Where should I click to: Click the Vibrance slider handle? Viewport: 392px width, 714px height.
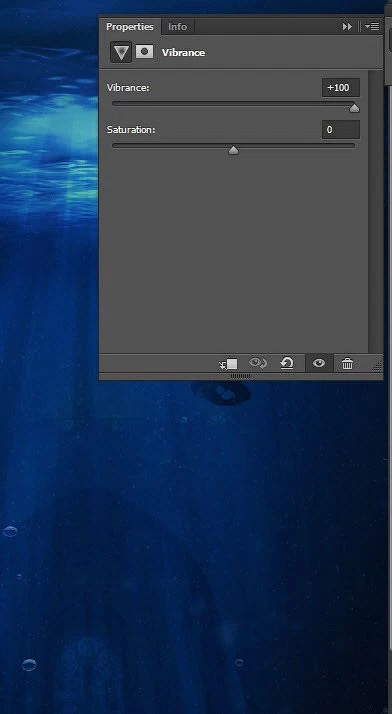coord(354,108)
